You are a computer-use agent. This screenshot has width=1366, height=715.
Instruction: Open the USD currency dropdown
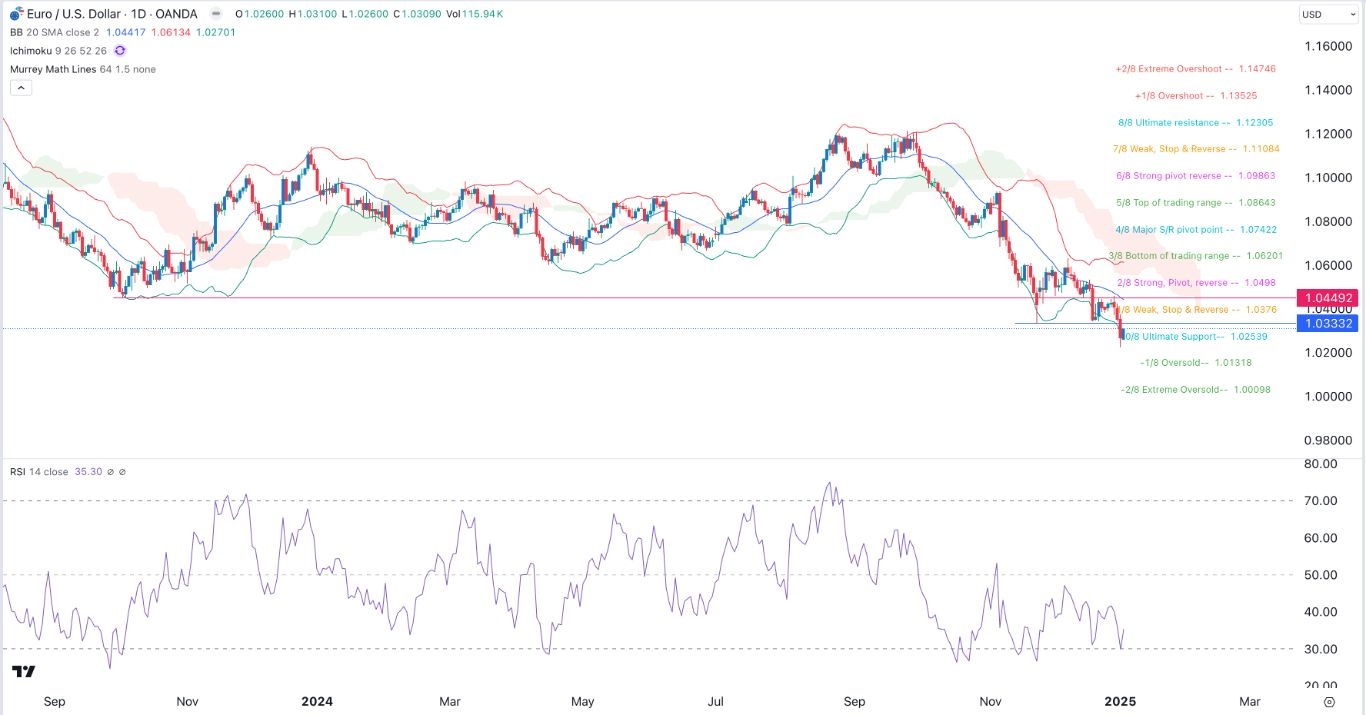[x=1327, y=13]
